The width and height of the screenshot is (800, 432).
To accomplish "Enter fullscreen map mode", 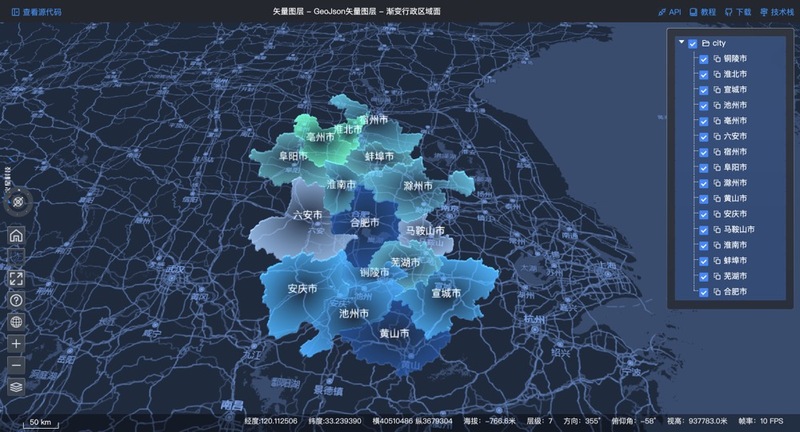I will 16,278.
